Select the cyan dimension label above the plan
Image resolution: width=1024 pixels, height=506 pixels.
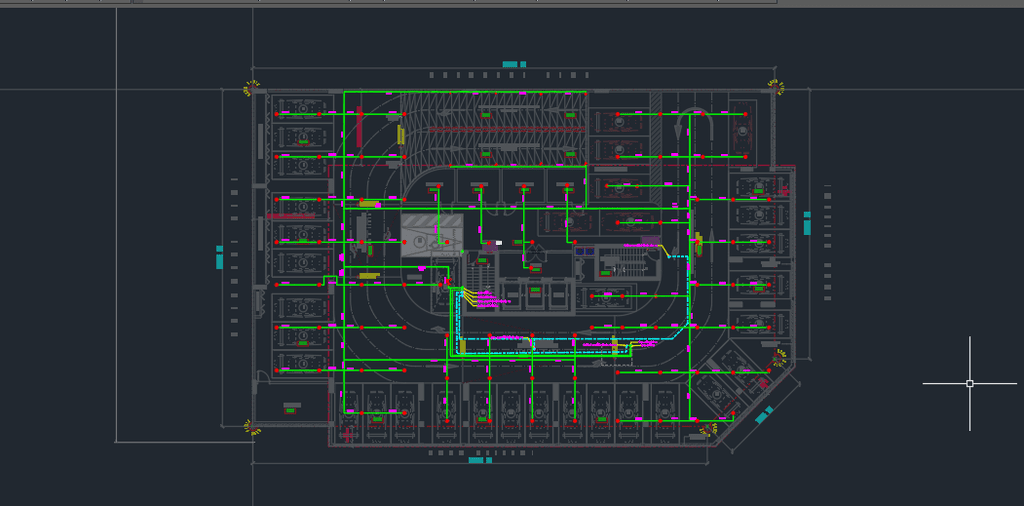514,64
